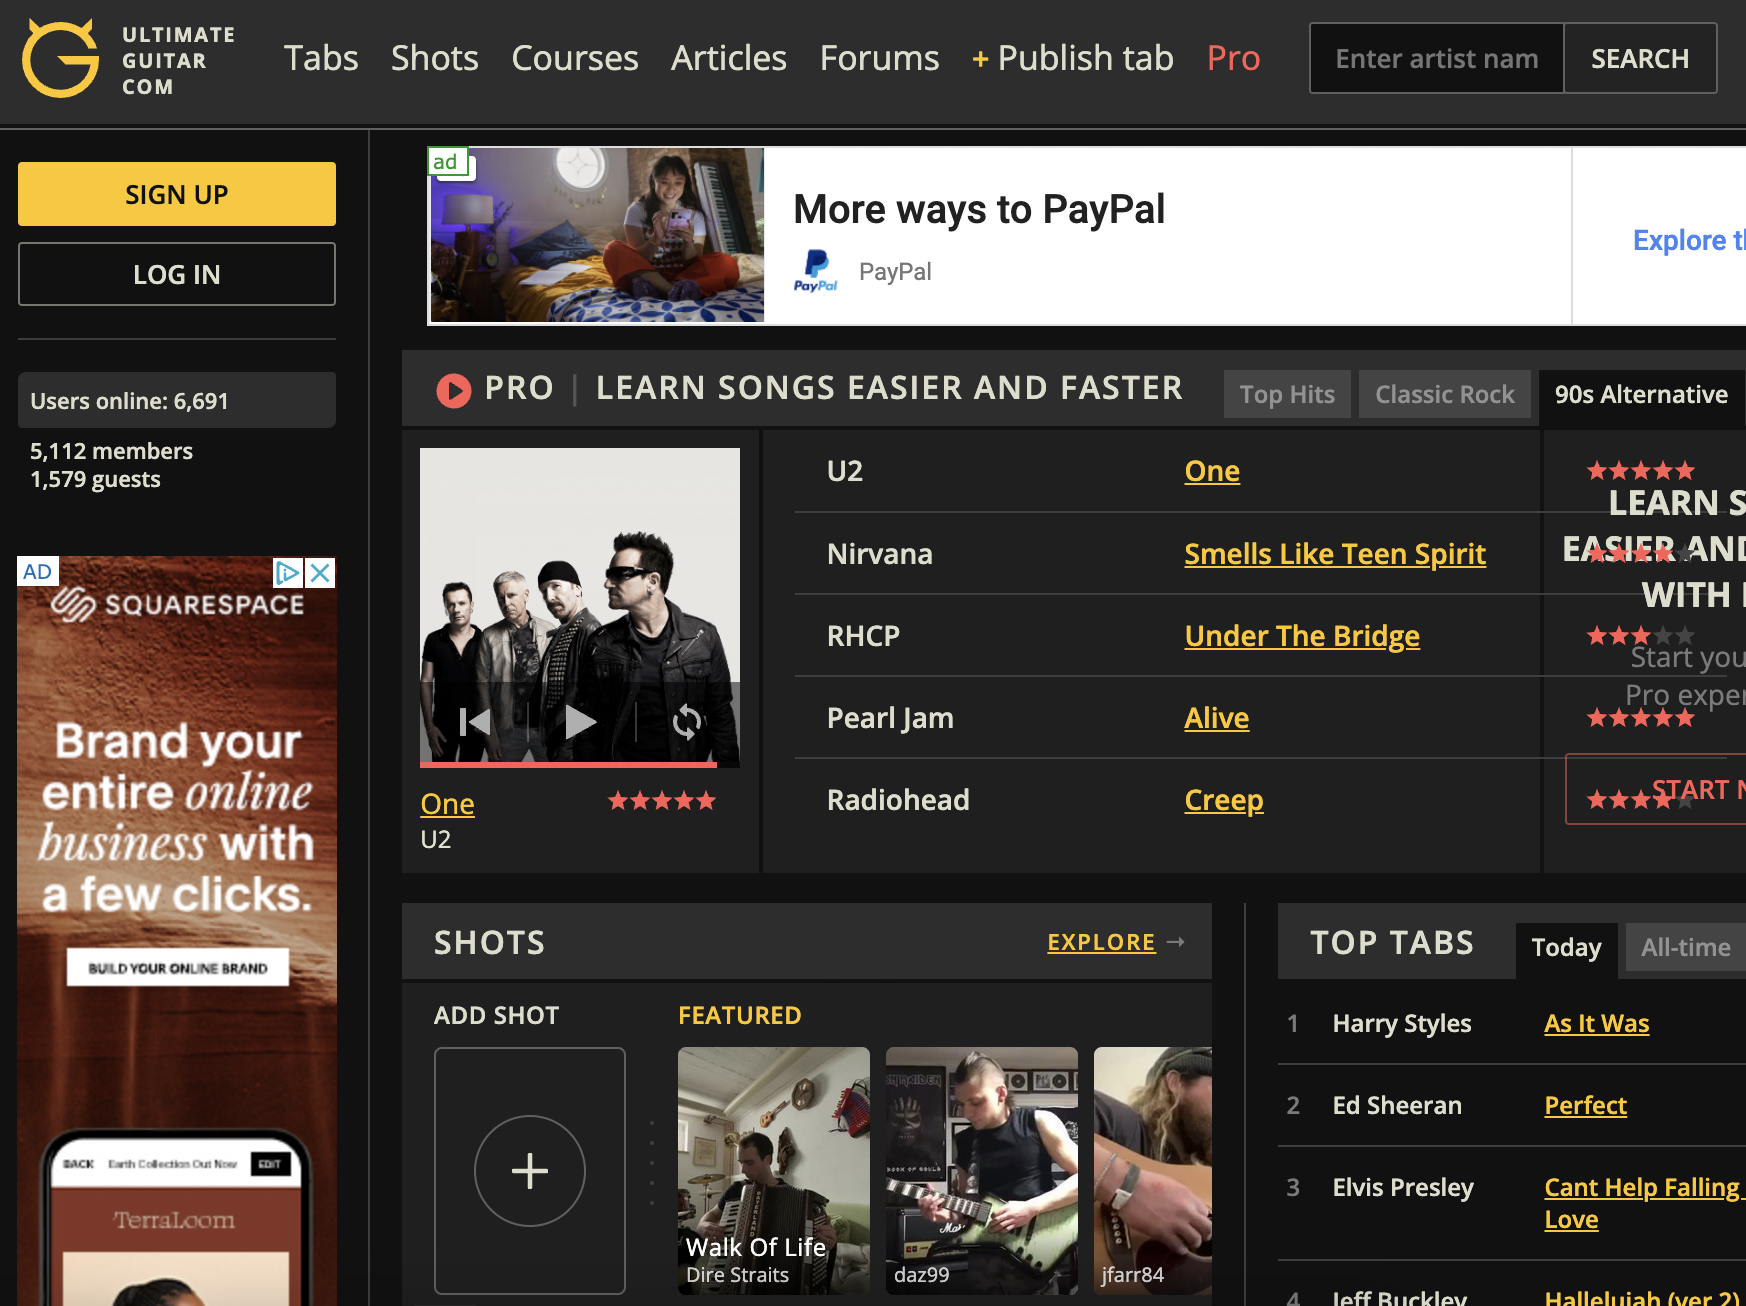Click star rating for U2 One row
This screenshot has height=1306, width=1746.
(1641, 470)
